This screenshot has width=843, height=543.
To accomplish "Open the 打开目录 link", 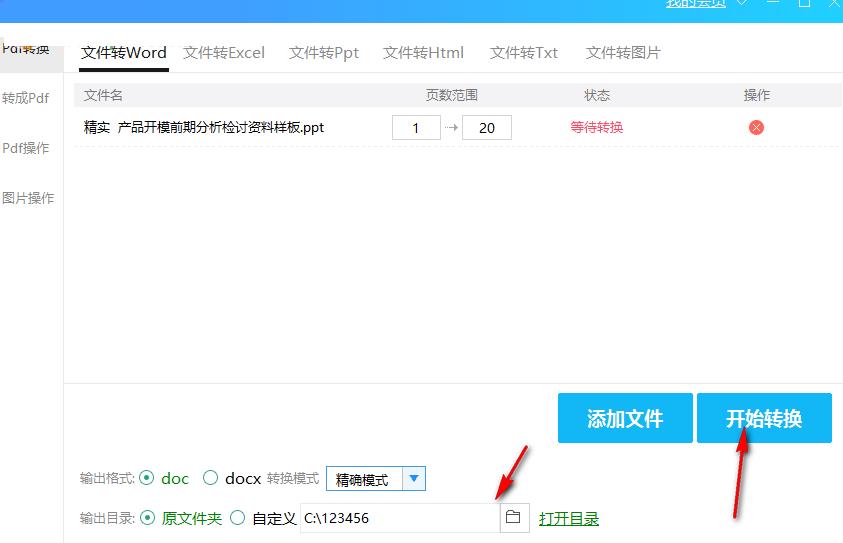I will (x=569, y=519).
